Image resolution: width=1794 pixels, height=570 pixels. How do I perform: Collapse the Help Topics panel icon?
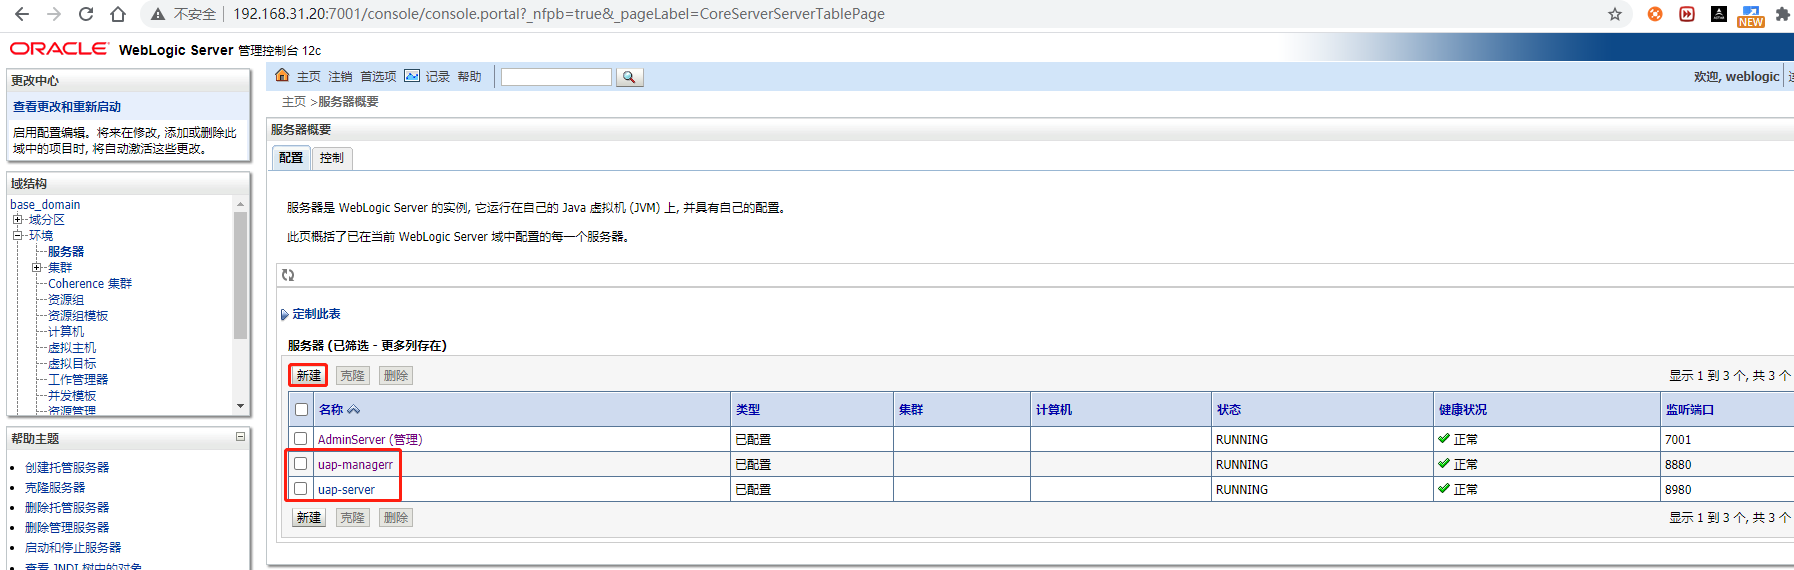click(240, 437)
